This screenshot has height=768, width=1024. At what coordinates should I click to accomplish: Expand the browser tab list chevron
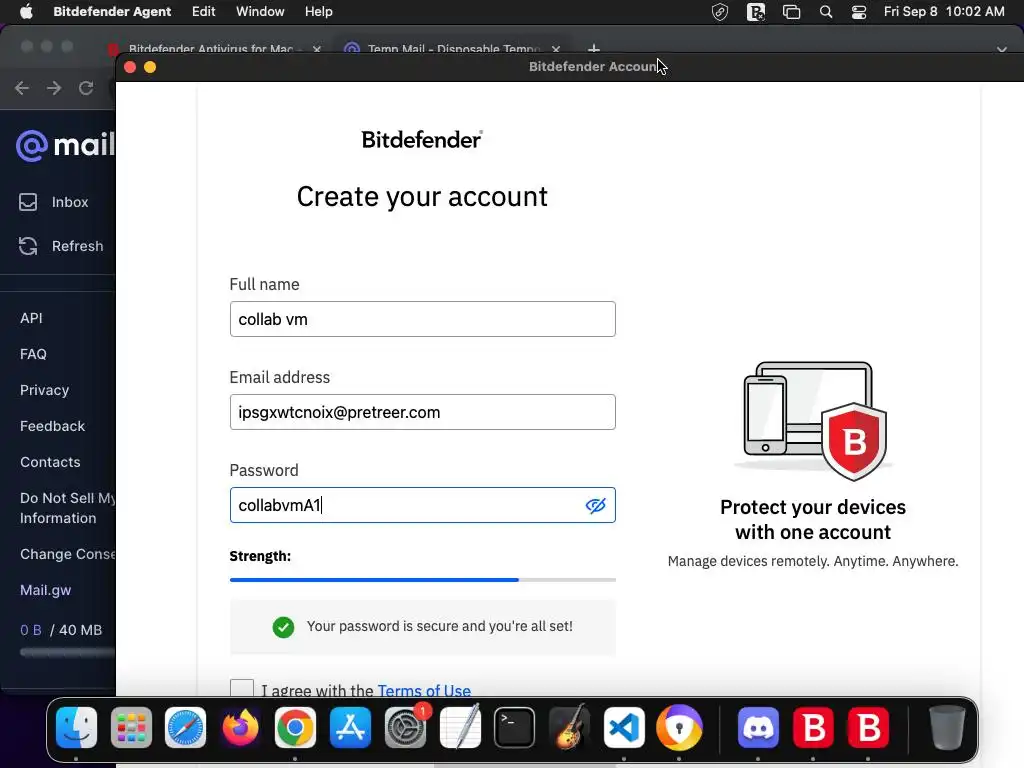pos(1001,49)
